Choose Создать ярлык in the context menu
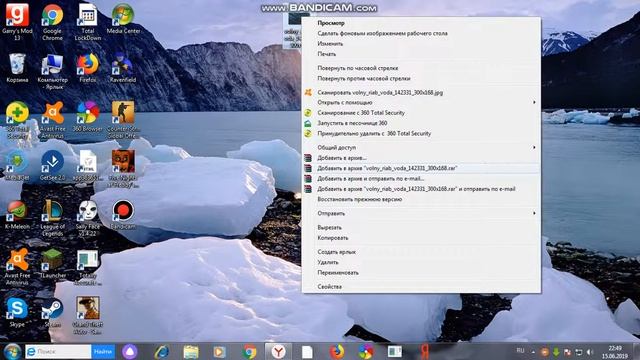This screenshot has height=360, width=640. tap(421, 252)
